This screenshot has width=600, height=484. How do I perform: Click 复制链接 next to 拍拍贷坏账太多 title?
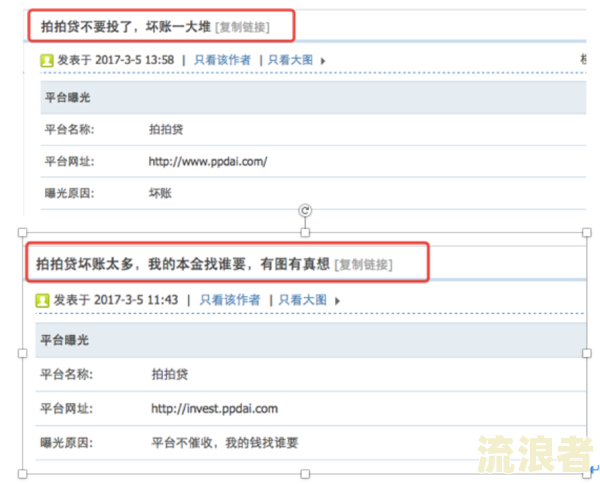tap(364, 264)
